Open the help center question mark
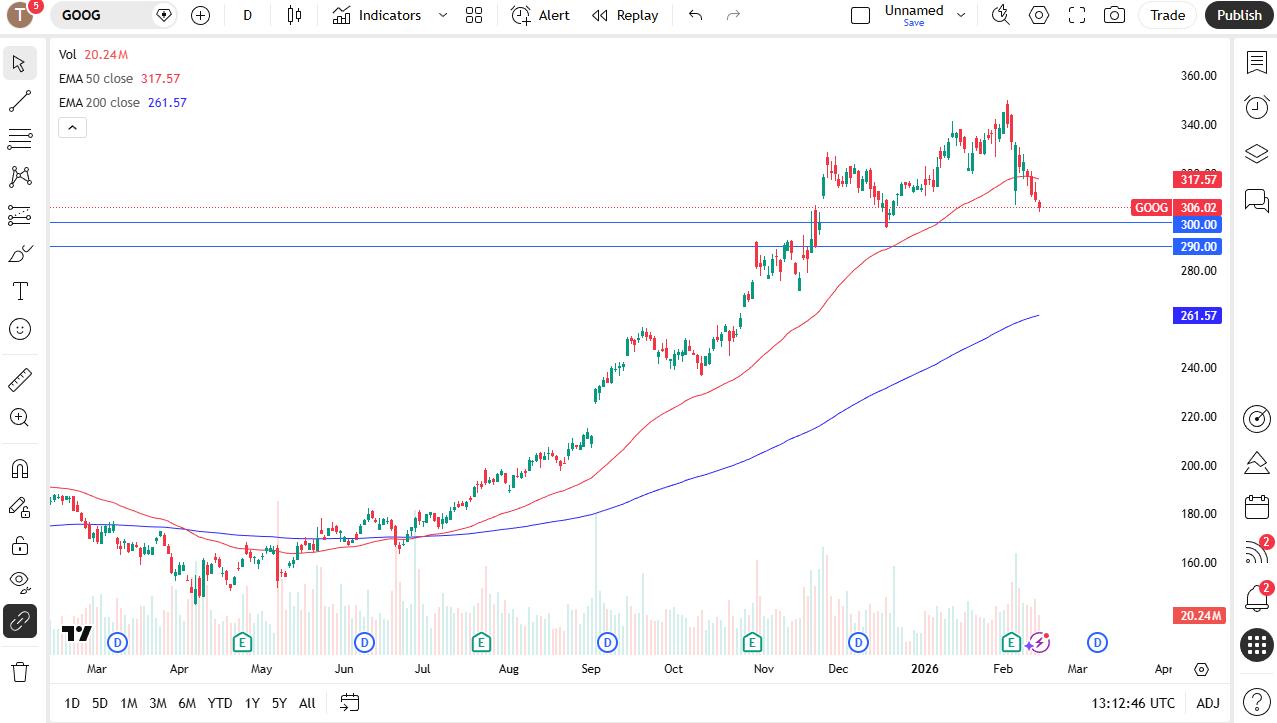Image resolution: width=1277 pixels, height=723 pixels. [x=1257, y=701]
